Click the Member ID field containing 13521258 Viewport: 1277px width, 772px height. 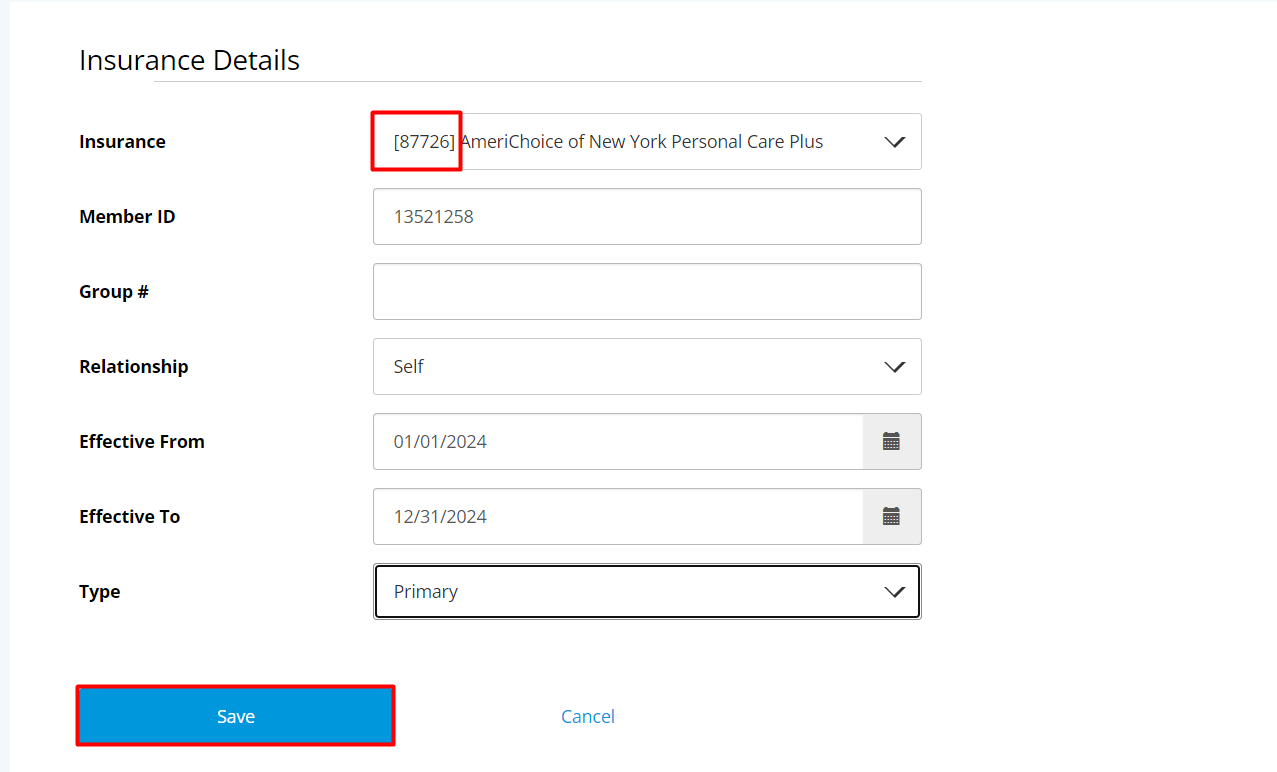click(647, 216)
